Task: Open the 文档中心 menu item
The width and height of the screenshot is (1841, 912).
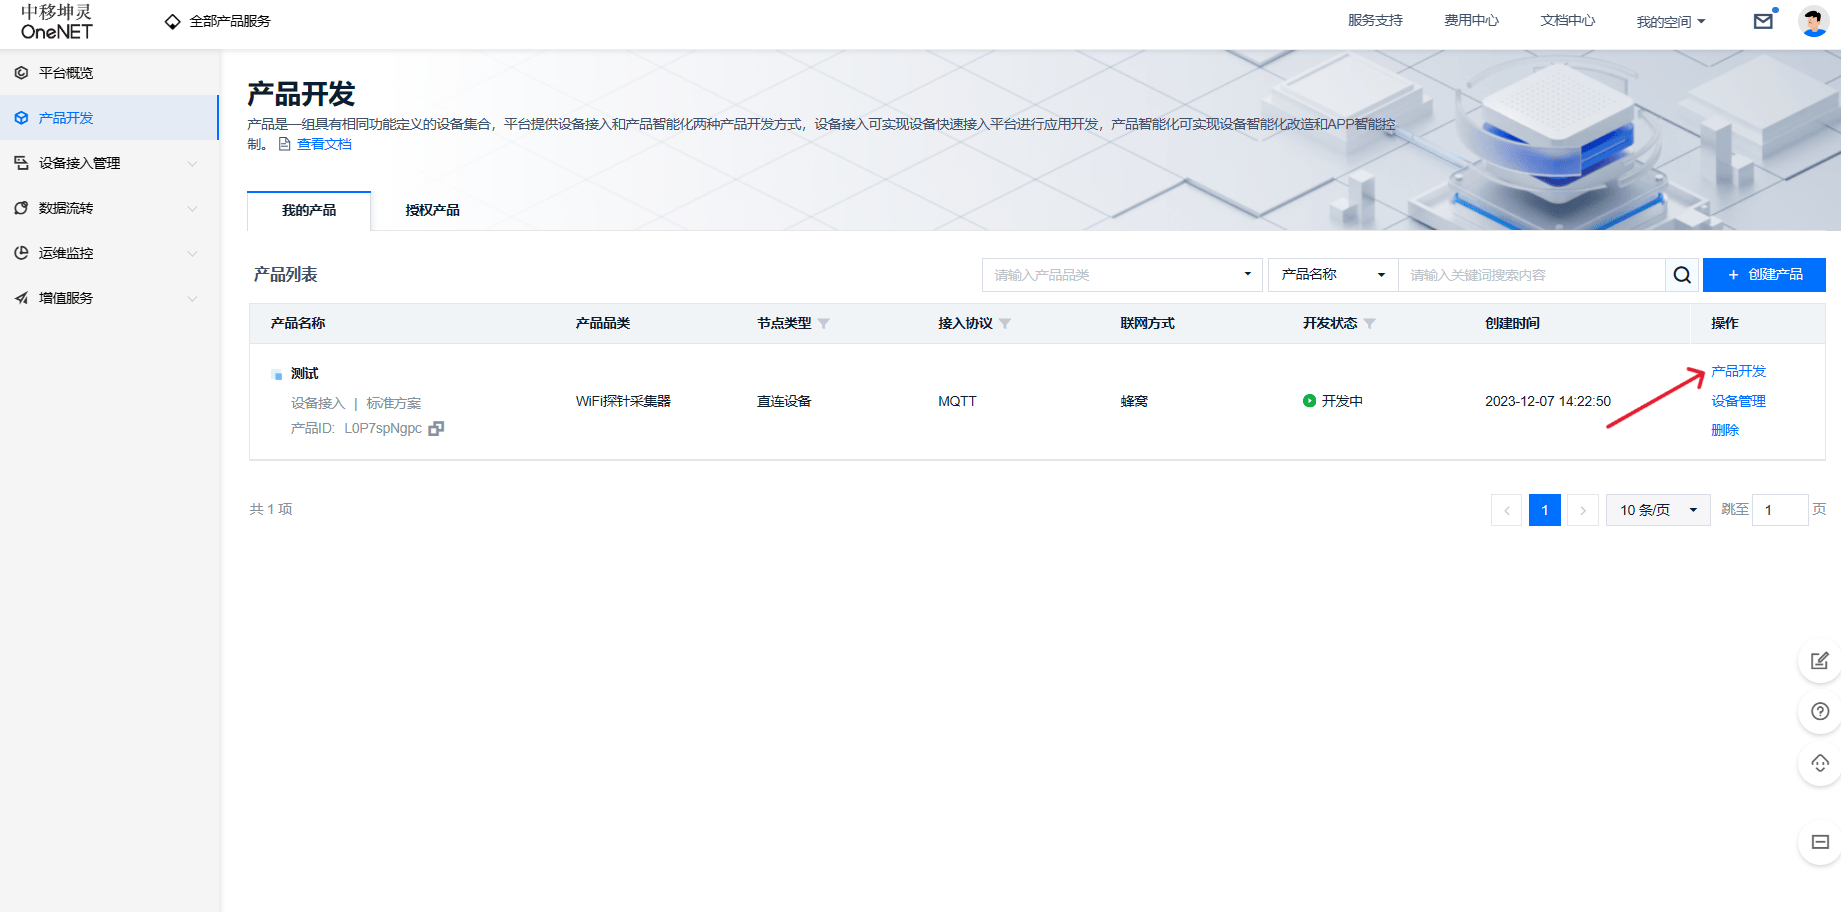Action: coord(1567,20)
